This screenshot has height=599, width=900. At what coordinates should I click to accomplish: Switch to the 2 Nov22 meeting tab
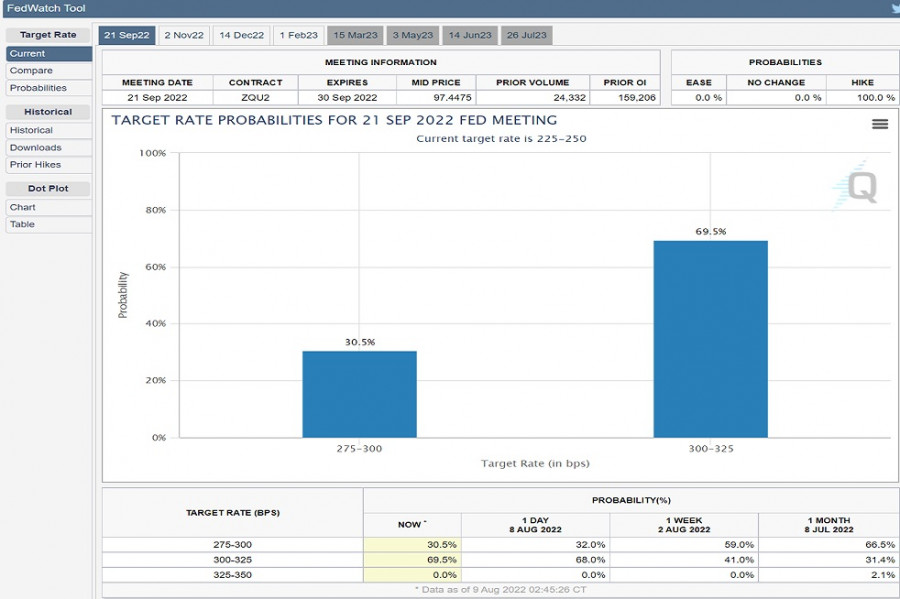point(184,35)
